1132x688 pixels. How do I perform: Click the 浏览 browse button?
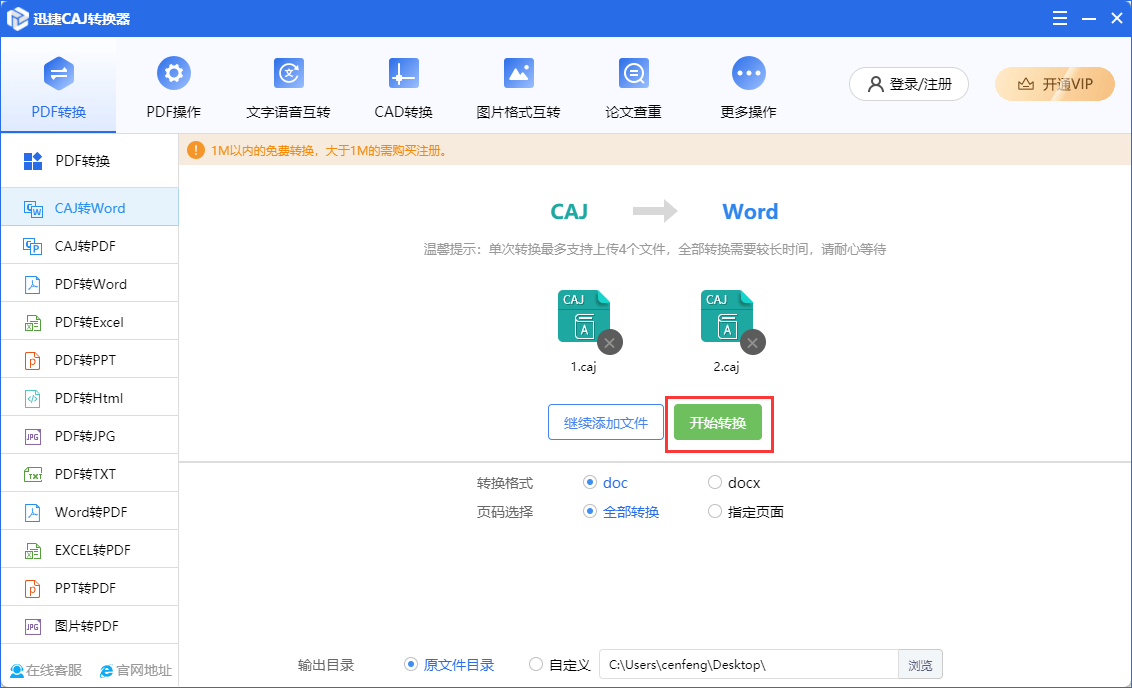(x=920, y=665)
